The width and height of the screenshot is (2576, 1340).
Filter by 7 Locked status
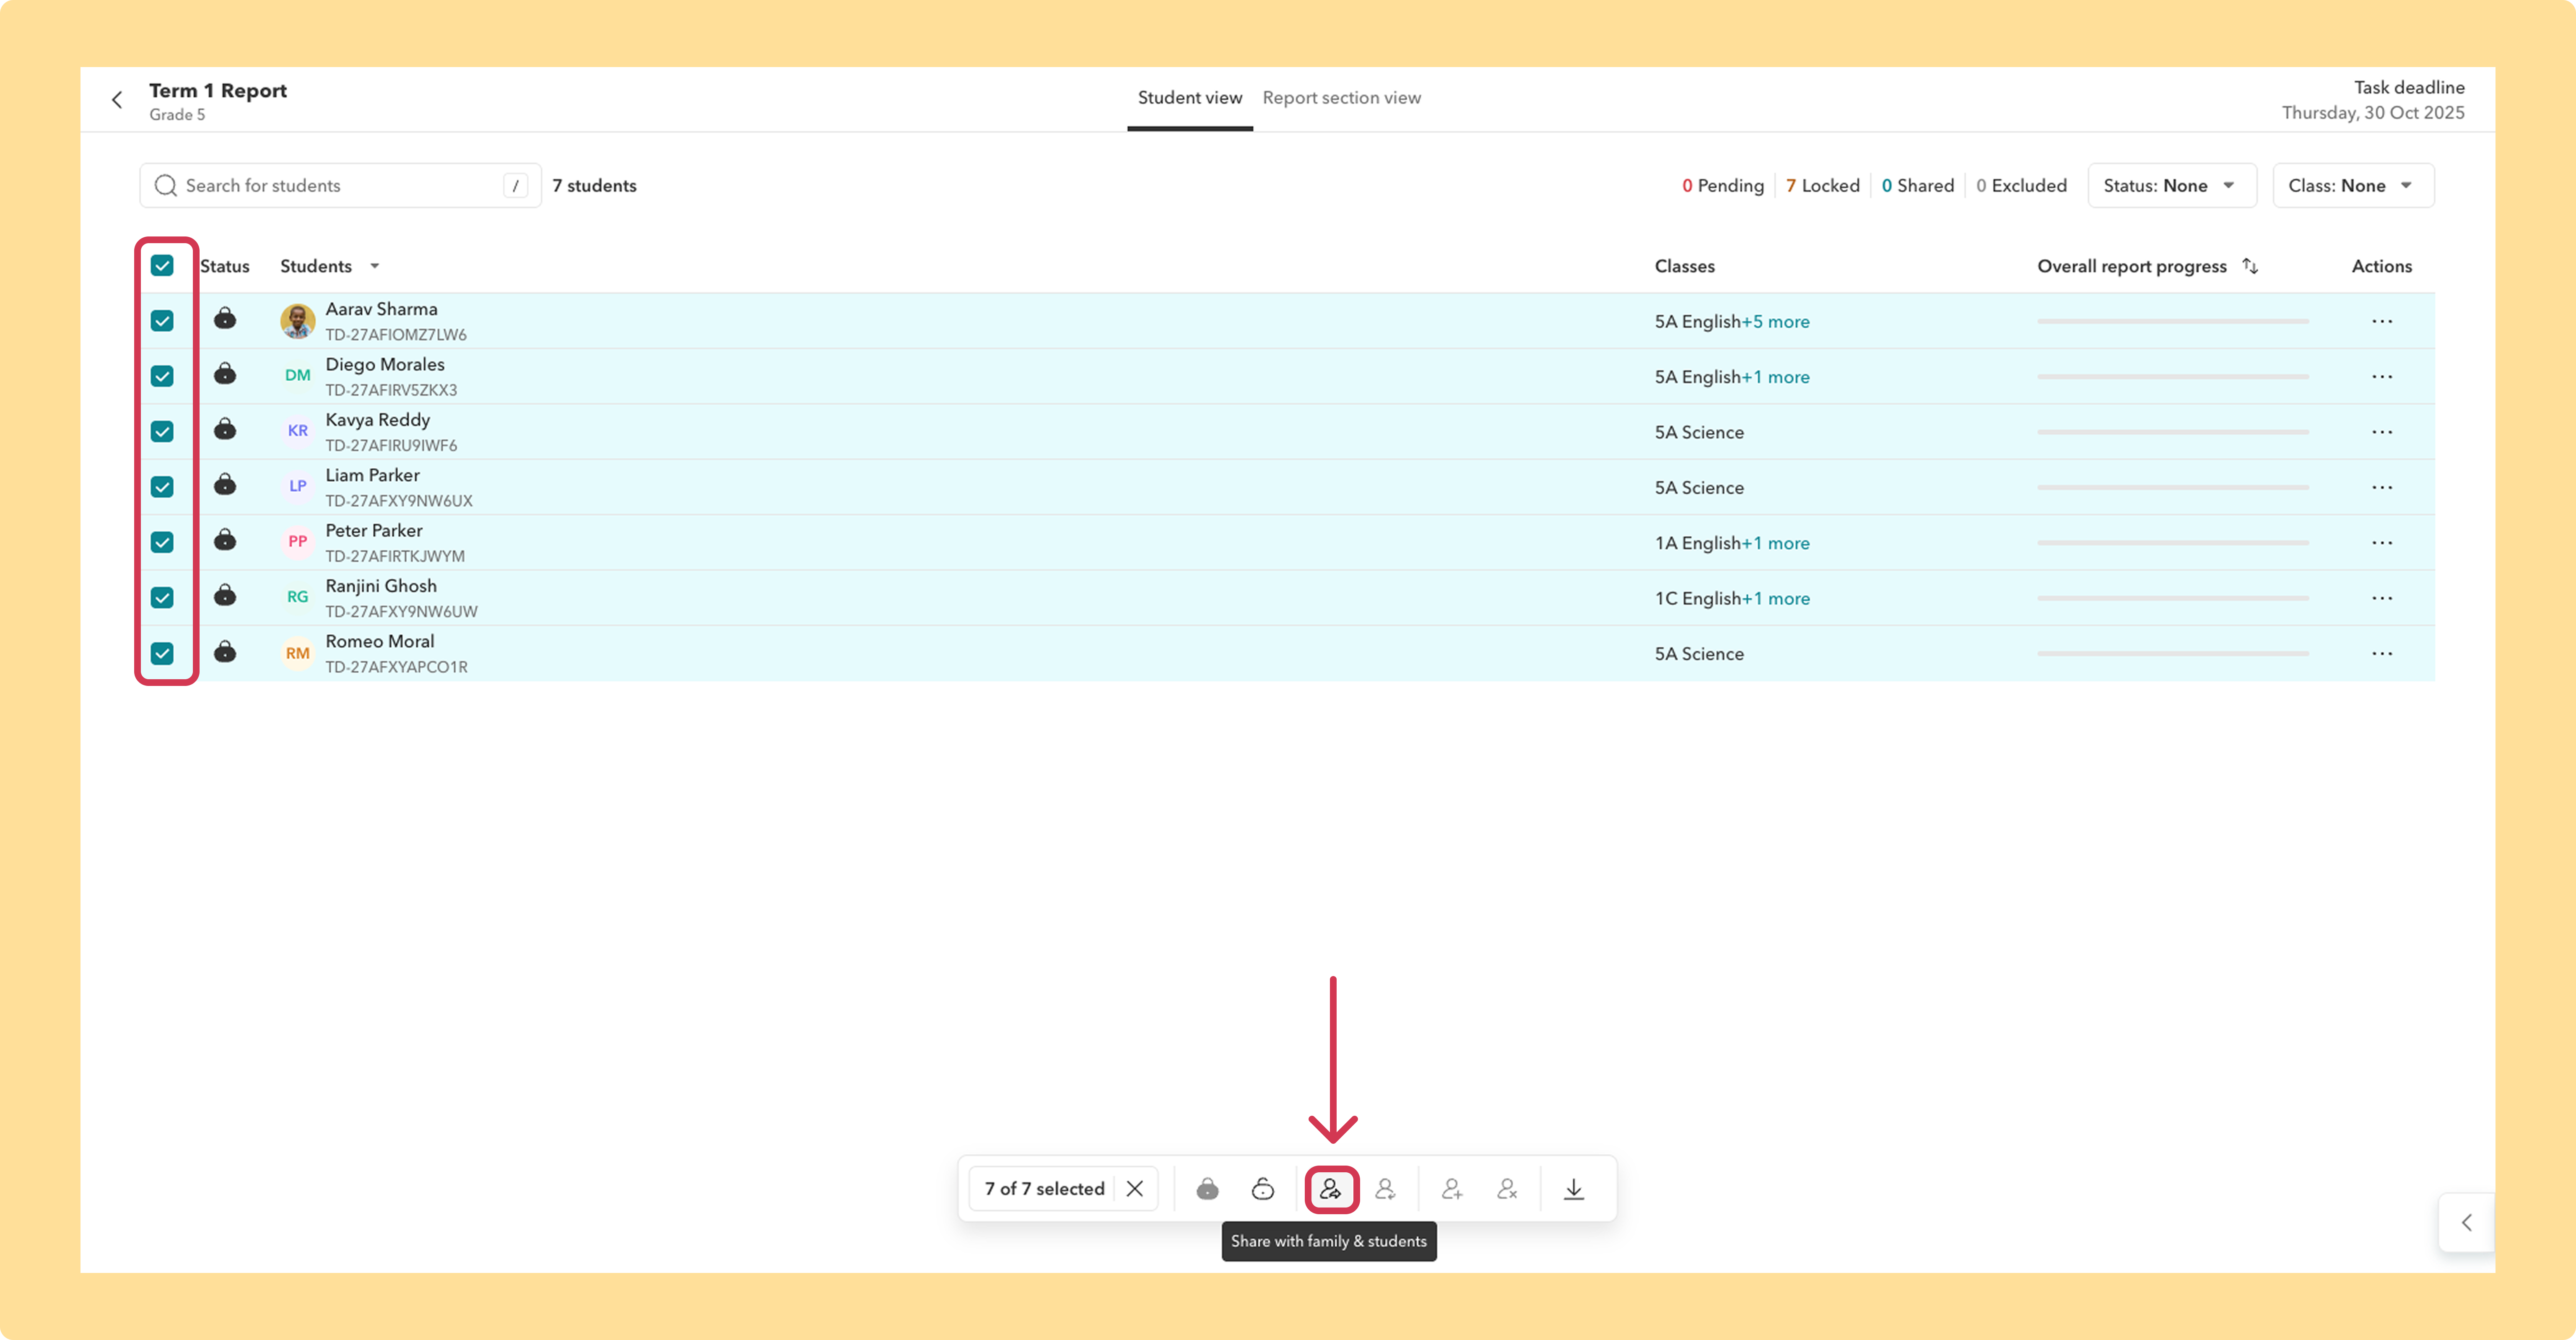(x=1823, y=186)
